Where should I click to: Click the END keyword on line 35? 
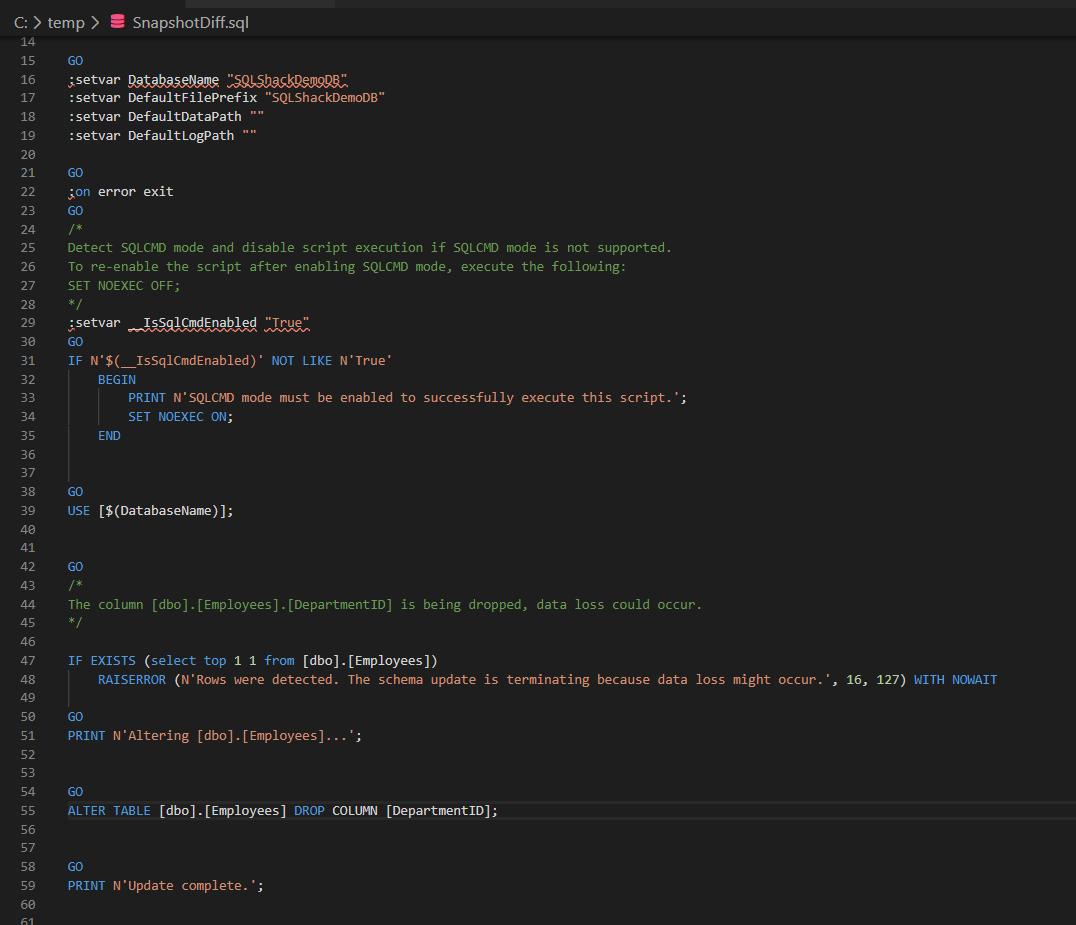[x=109, y=435]
